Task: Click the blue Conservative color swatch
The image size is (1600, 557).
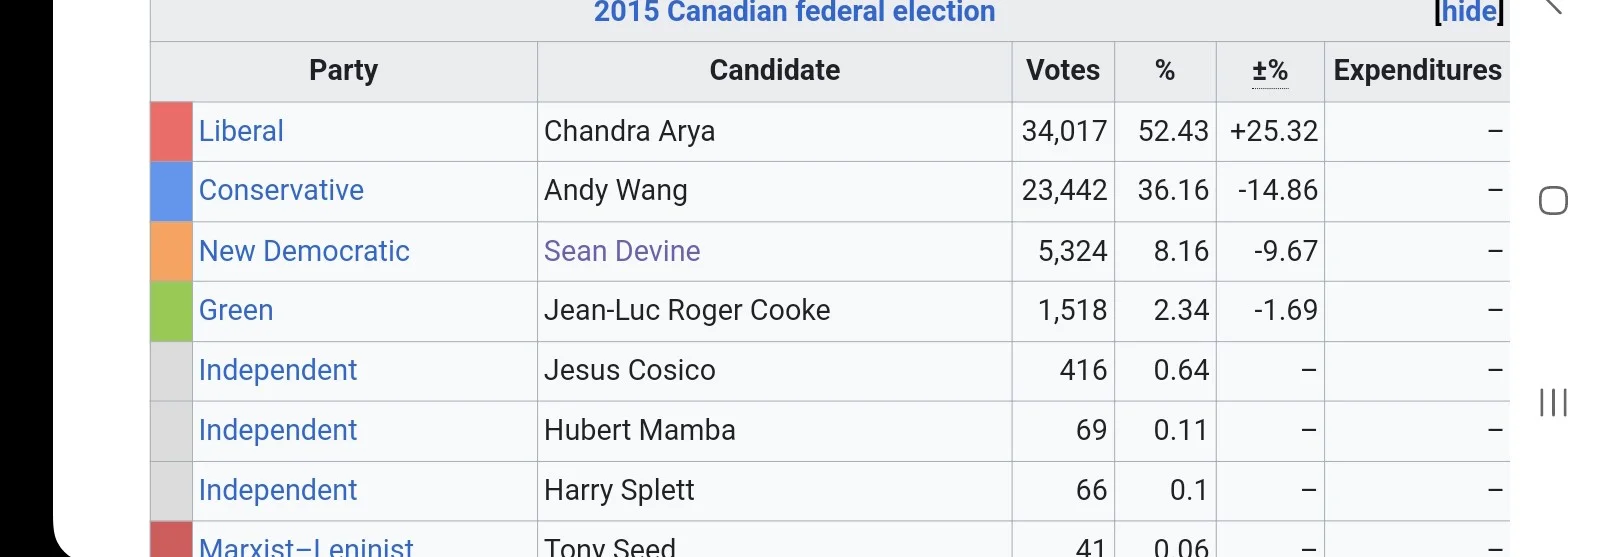Action: pyautogui.click(x=171, y=190)
